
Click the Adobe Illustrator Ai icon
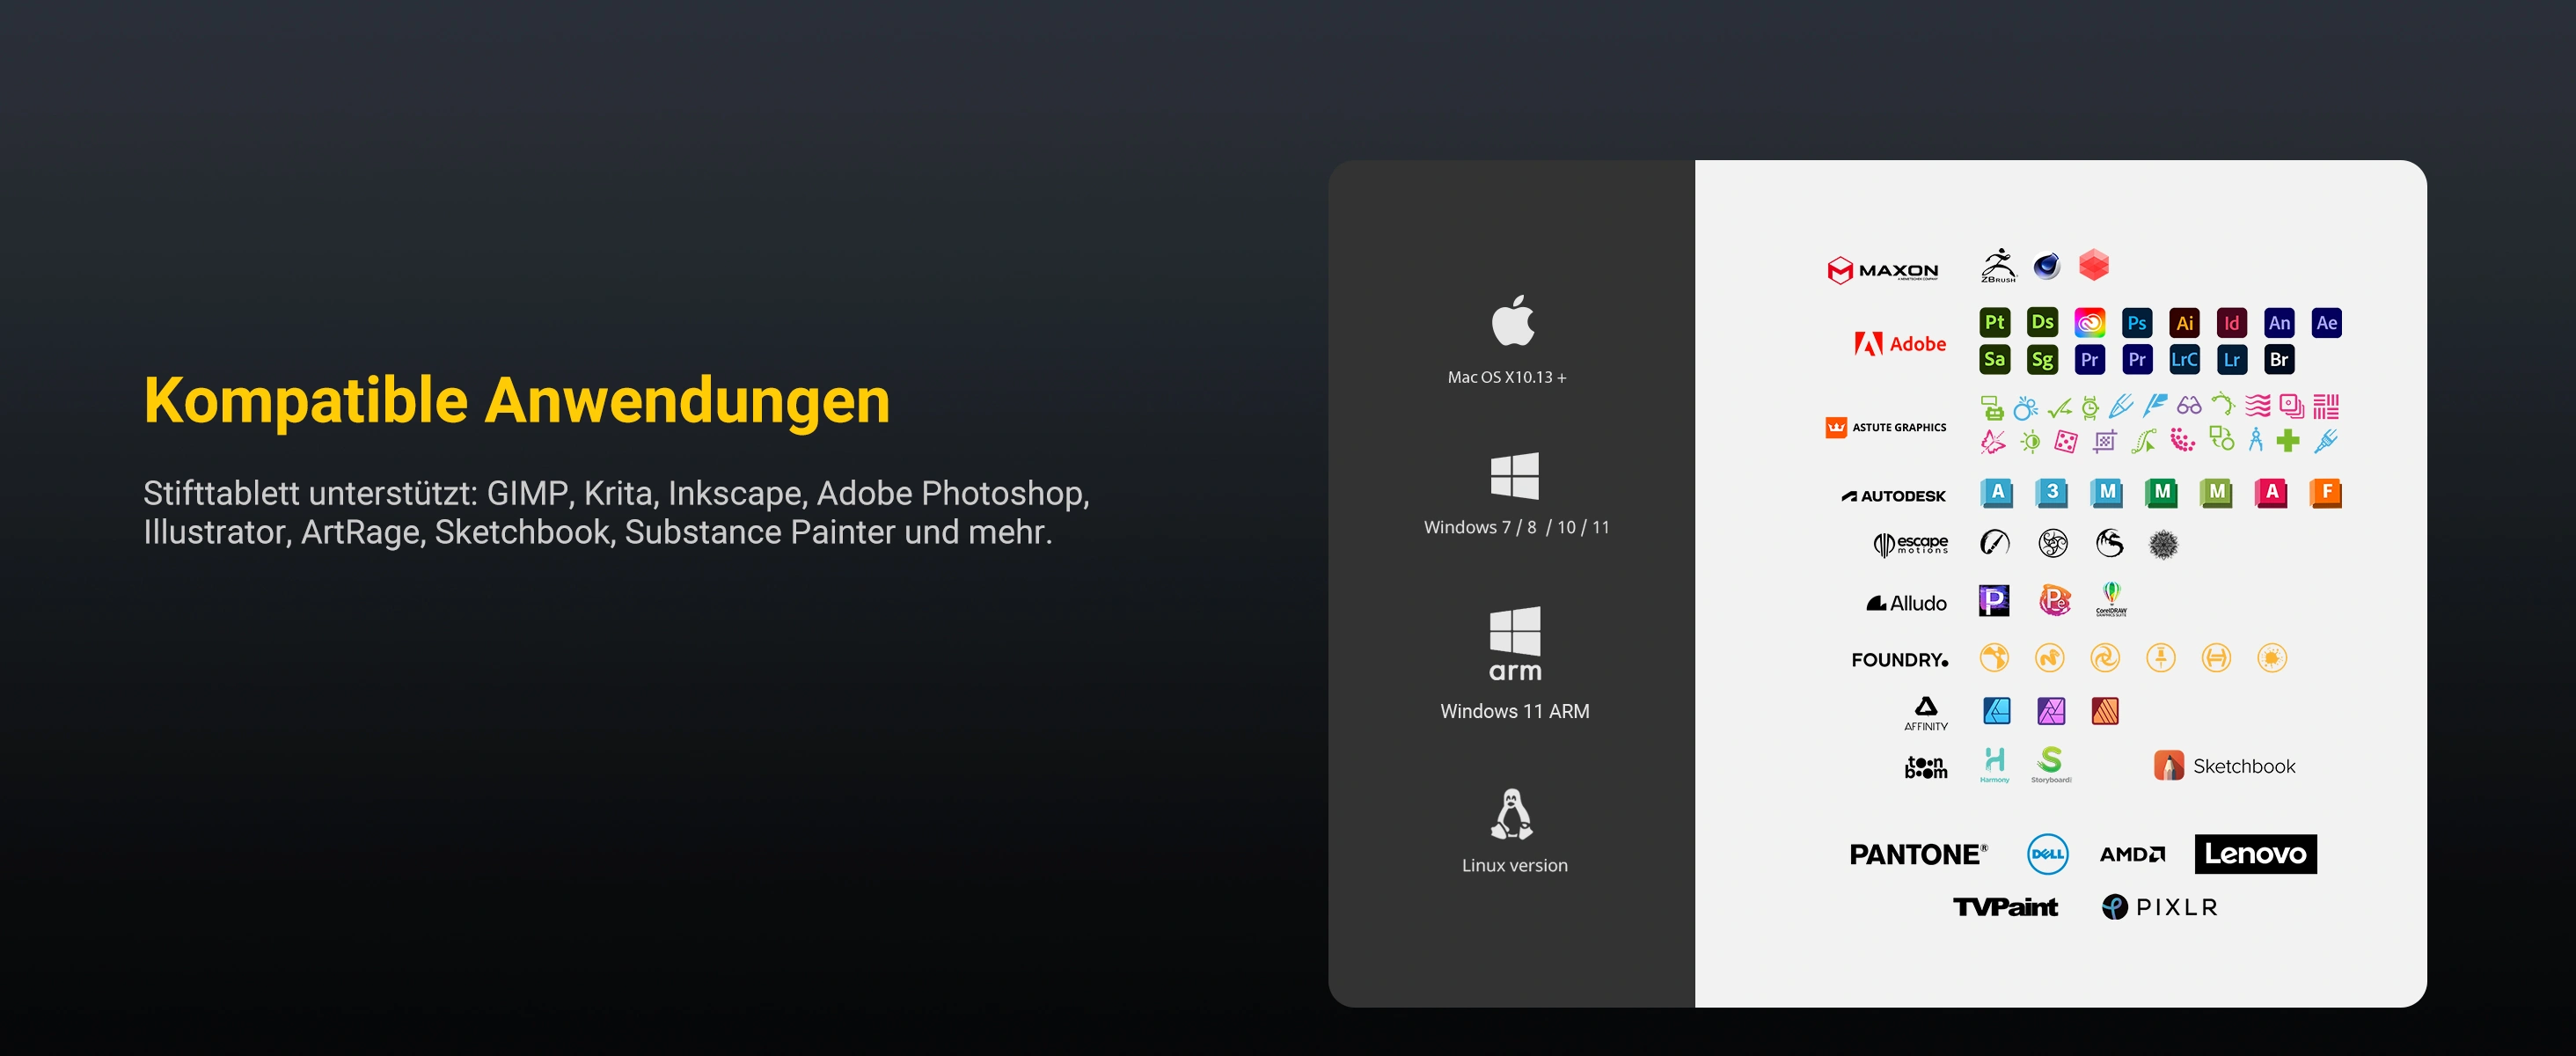tap(2184, 323)
